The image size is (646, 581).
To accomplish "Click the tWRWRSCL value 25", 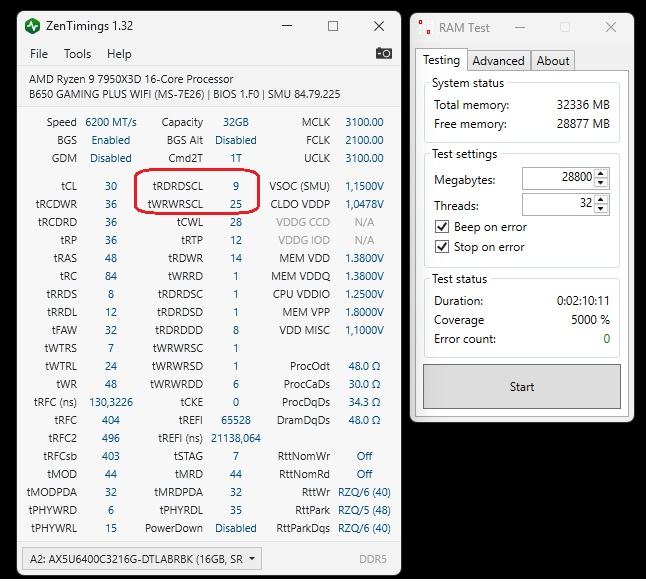I will coord(236,204).
